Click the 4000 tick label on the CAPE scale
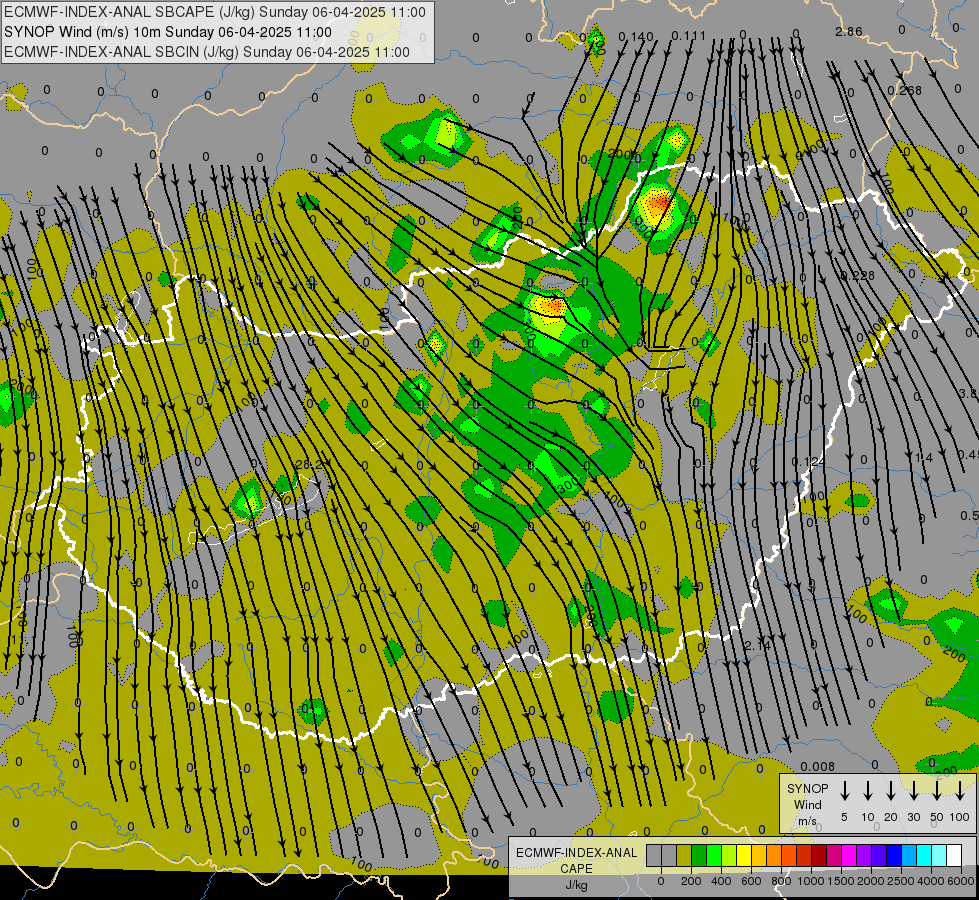Screen dimensions: 979x900 point(931,881)
